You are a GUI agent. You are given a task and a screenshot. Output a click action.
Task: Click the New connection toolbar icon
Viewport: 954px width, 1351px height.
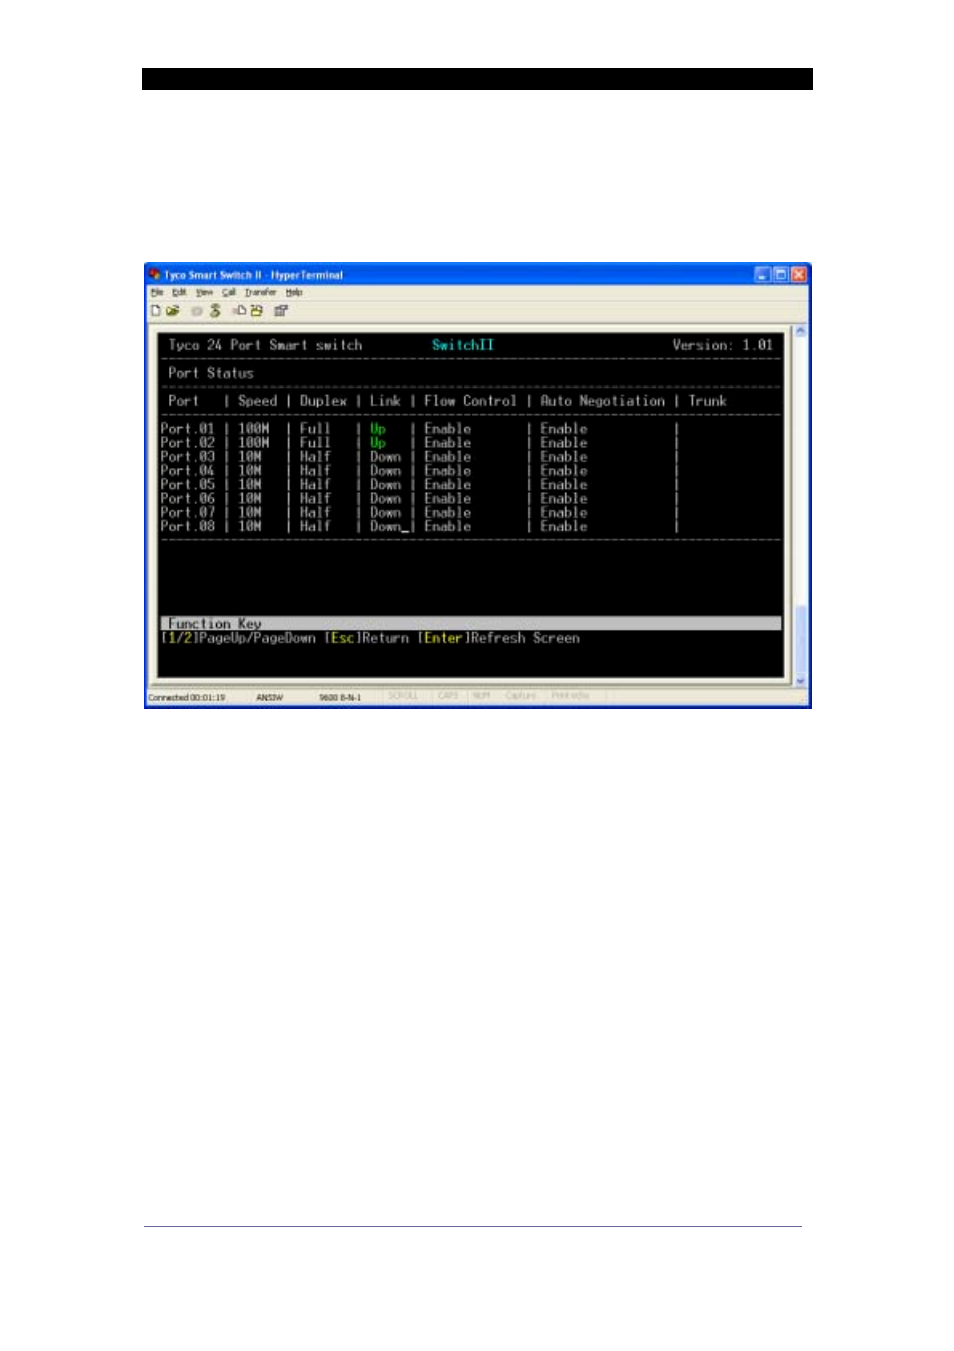(x=156, y=311)
